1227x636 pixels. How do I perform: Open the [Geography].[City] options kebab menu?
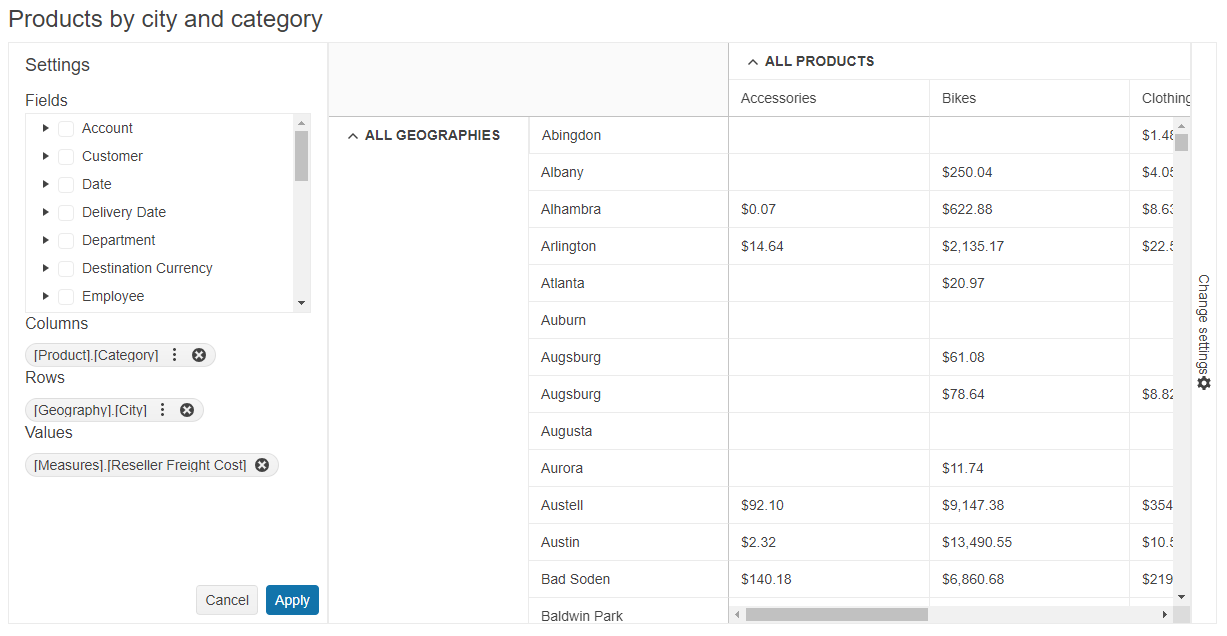(161, 409)
